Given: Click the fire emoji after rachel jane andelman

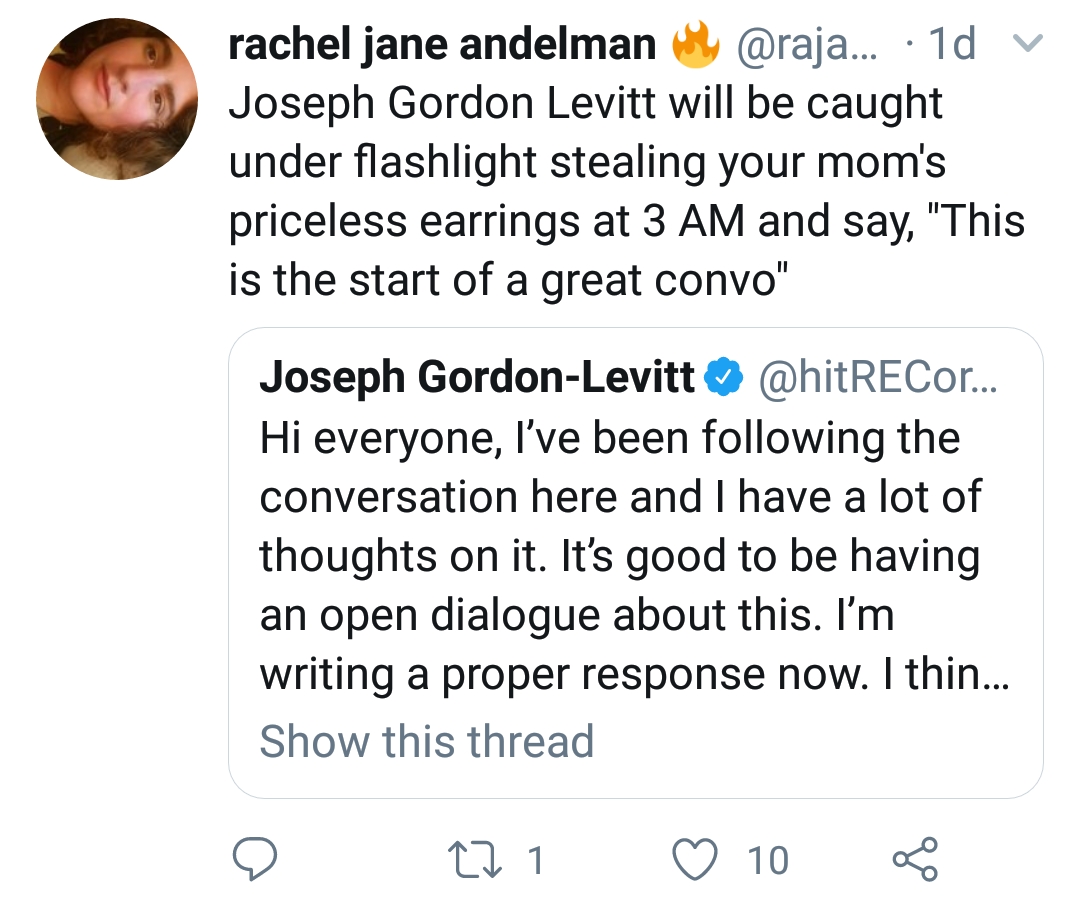Looking at the screenshot, I should tap(692, 47).
